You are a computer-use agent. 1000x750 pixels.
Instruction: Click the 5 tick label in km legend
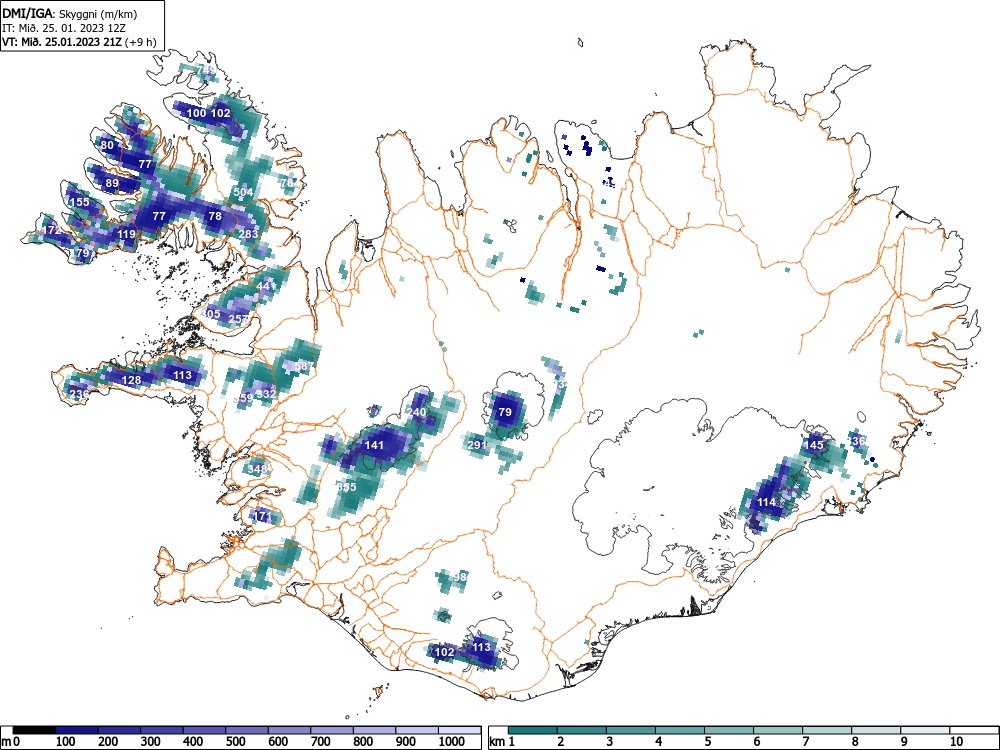click(708, 742)
